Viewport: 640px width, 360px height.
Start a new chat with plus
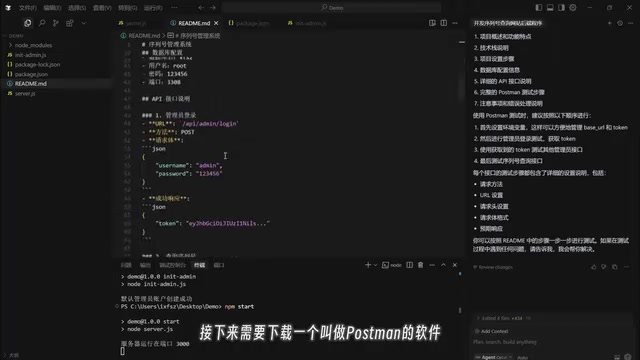click(x=609, y=23)
